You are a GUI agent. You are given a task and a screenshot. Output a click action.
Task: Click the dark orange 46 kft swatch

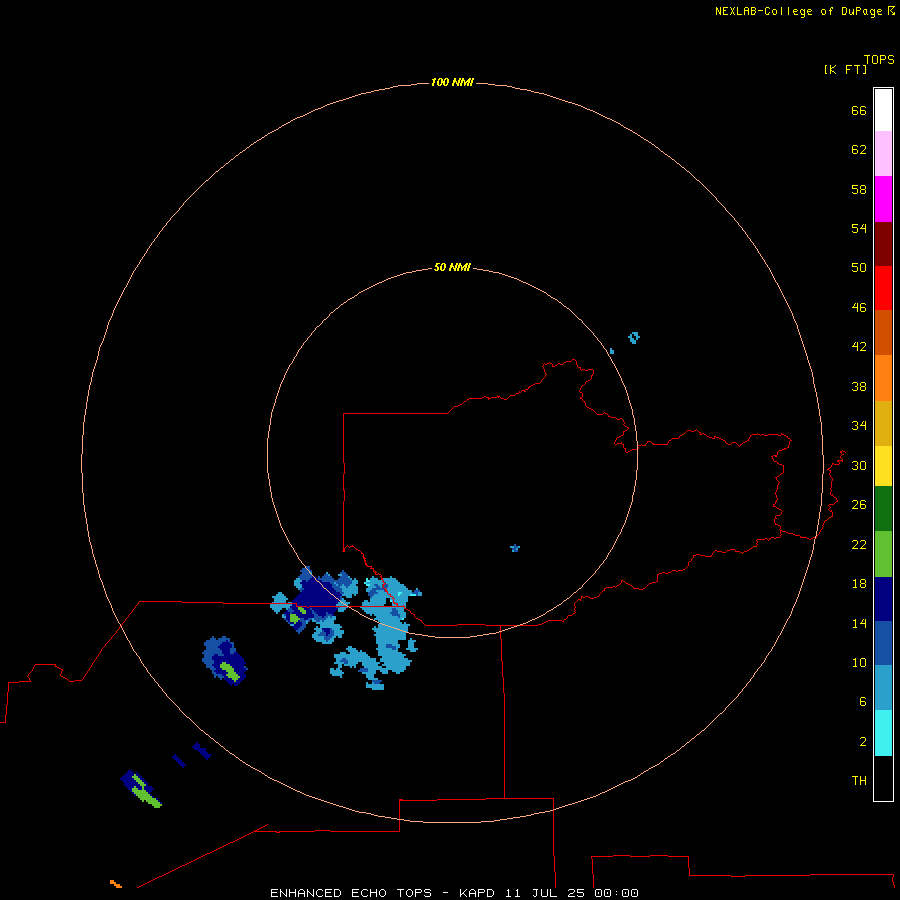coord(883,332)
